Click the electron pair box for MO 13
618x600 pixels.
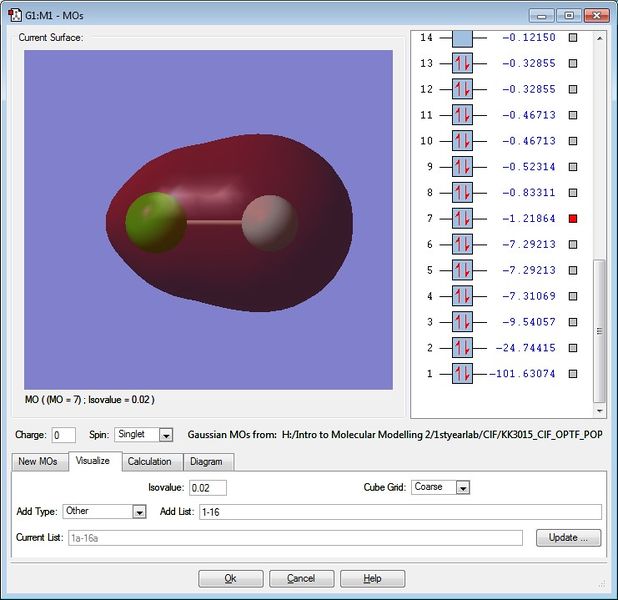(x=462, y=63)
